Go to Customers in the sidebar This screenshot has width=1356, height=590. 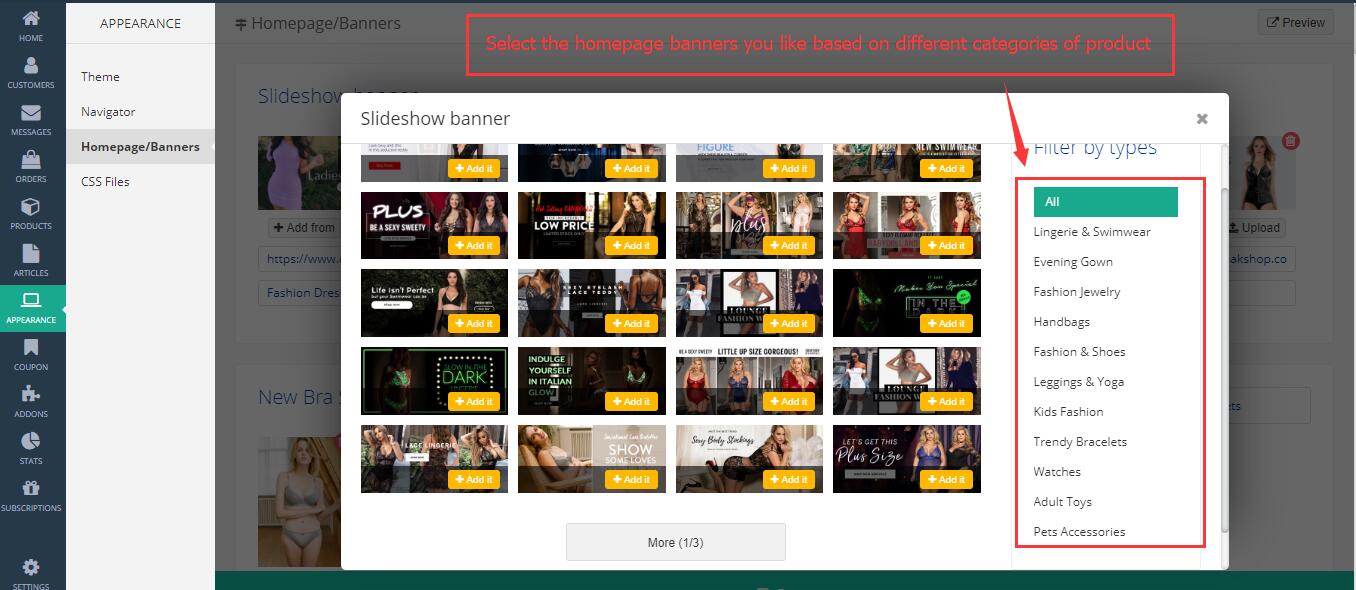pos(31,72)
